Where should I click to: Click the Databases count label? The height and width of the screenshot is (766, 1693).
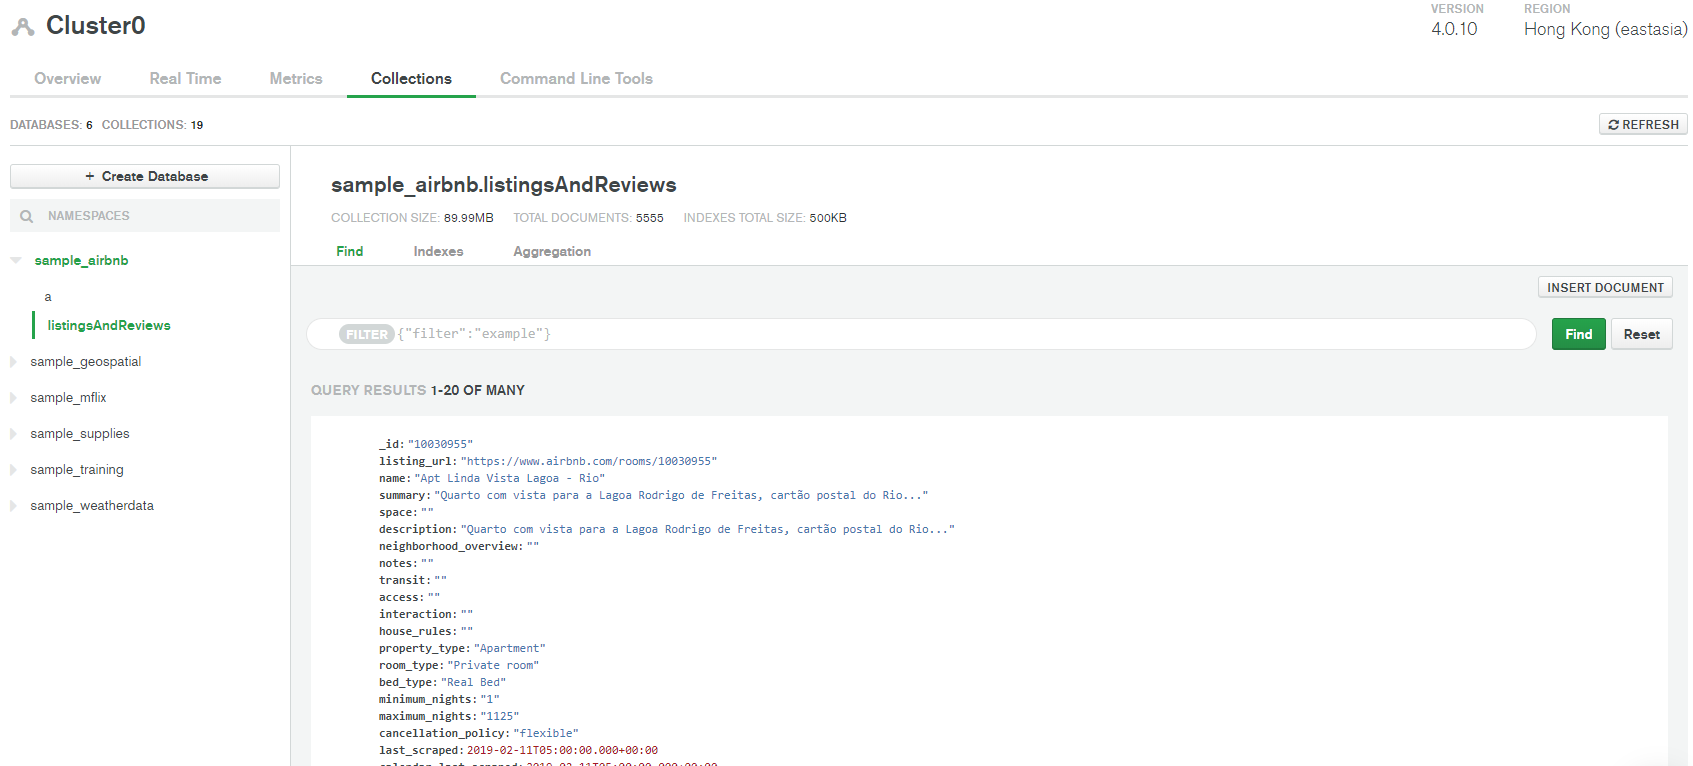click(51, 125)
